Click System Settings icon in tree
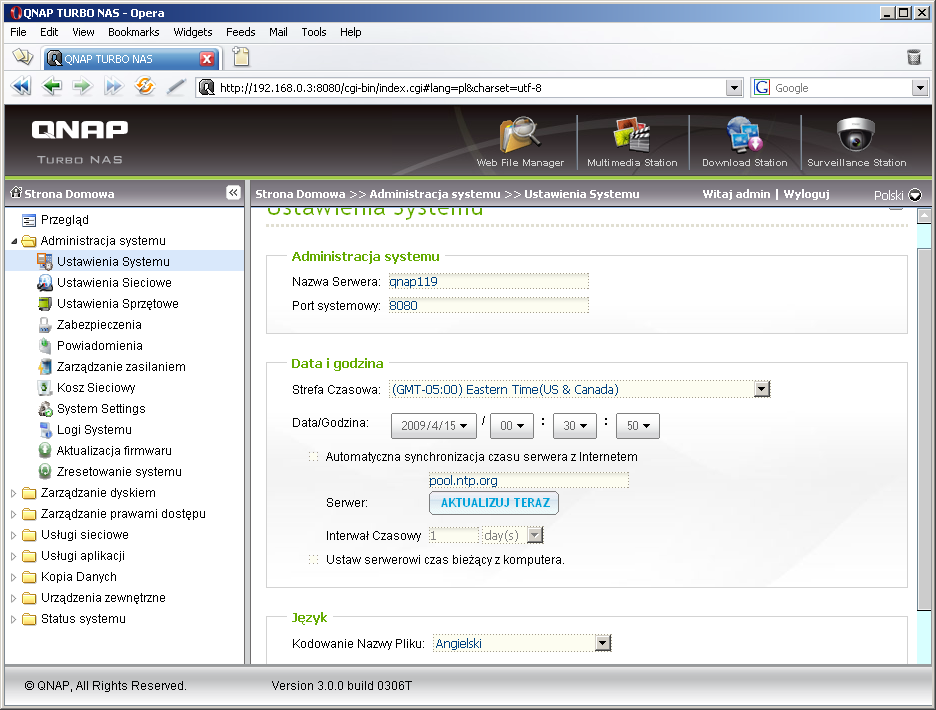The image size is (936, 710). click(x=45, y=408)
